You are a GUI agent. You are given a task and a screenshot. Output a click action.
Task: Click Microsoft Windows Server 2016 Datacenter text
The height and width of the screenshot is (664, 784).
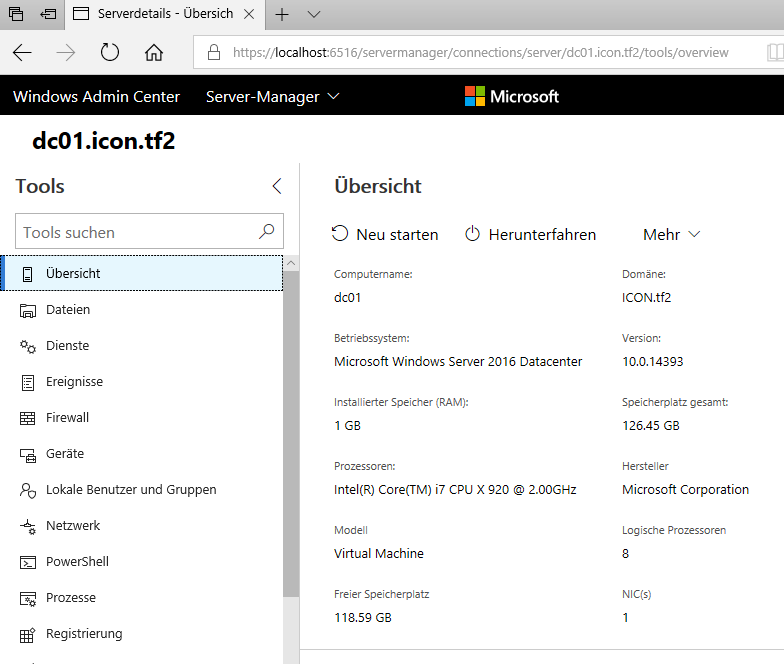coord(458,362)
